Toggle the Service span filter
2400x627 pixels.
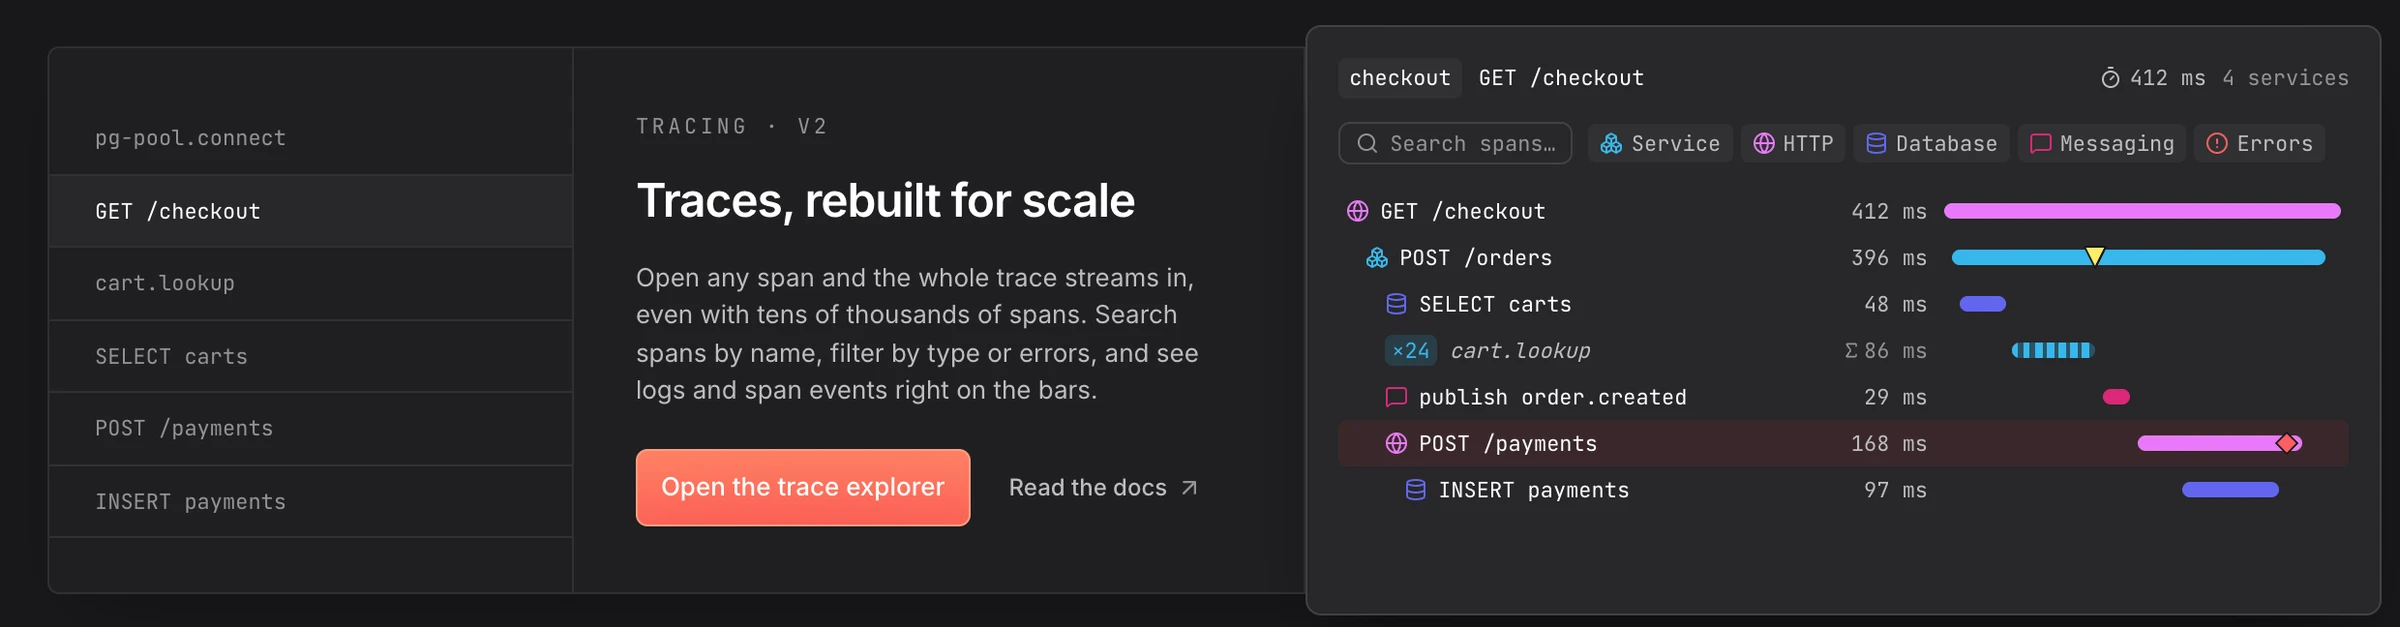pyautogui.click(x=1660, y=144)
